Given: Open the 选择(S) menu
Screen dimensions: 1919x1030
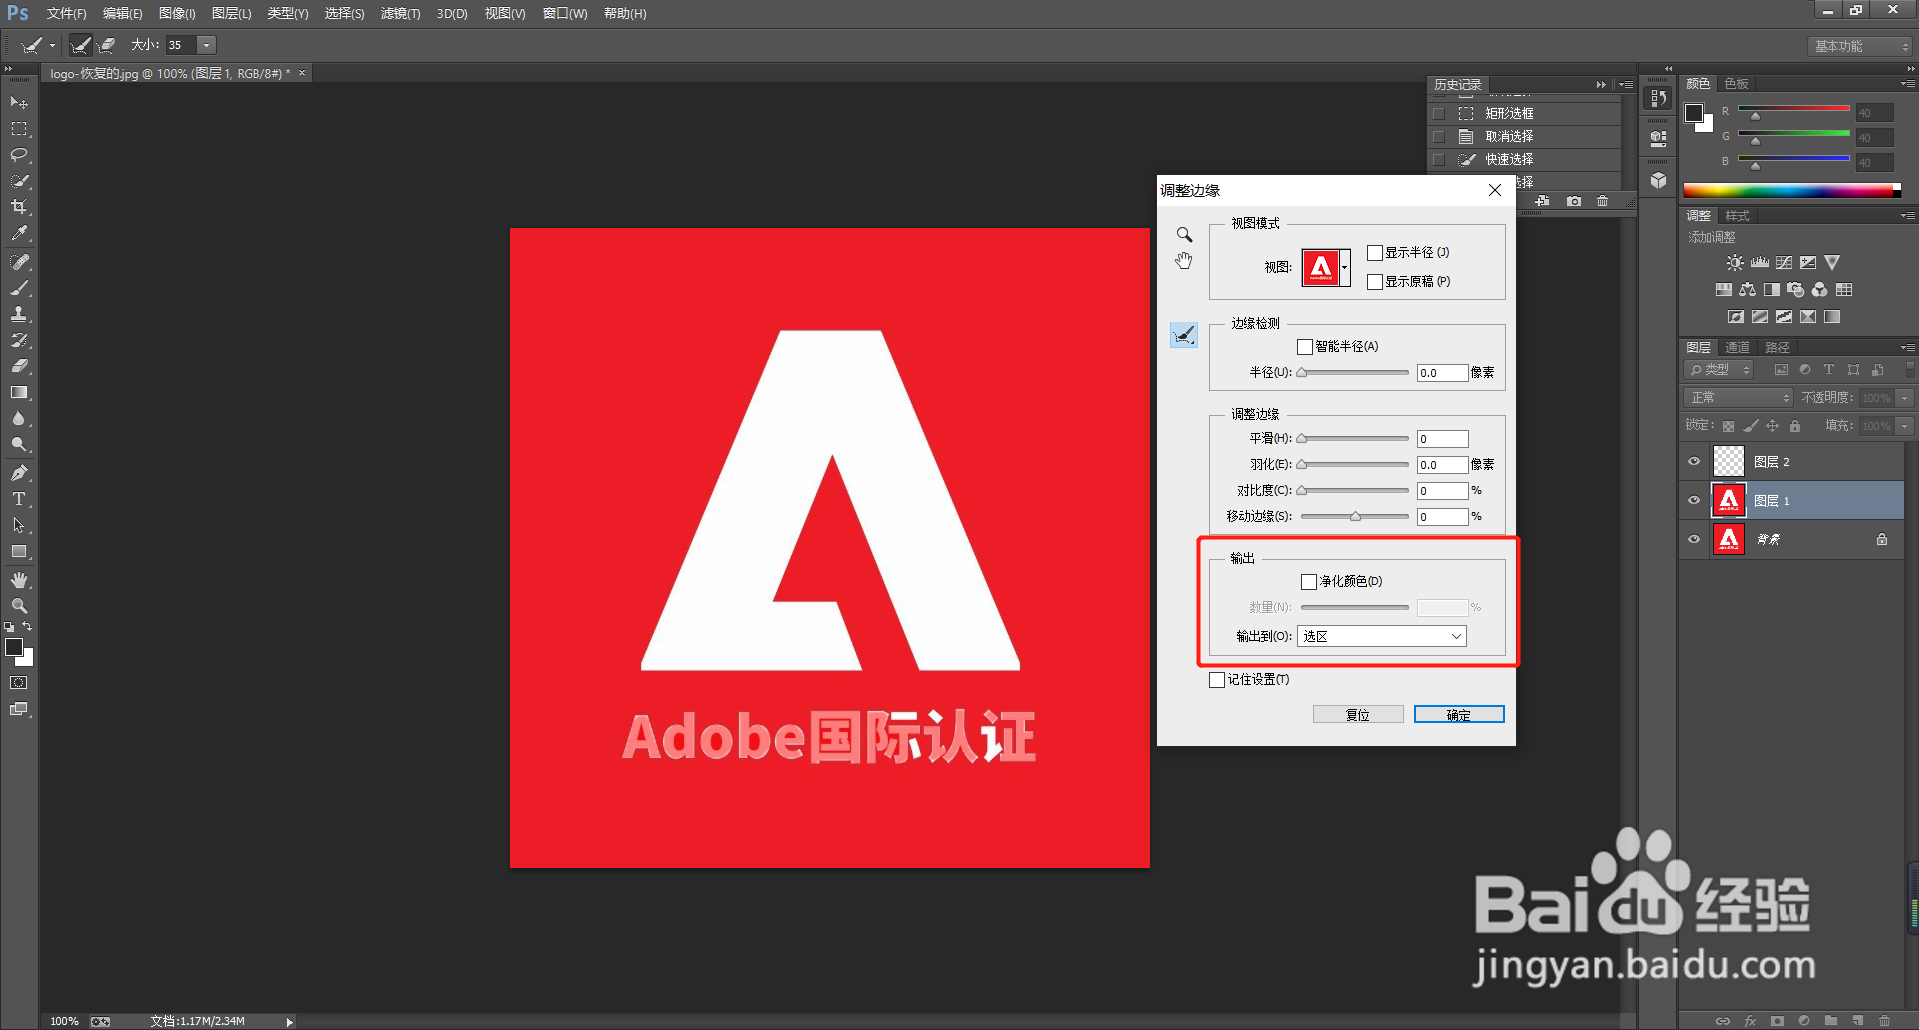Looking at the screenshot, I should [x=344, y=14].
